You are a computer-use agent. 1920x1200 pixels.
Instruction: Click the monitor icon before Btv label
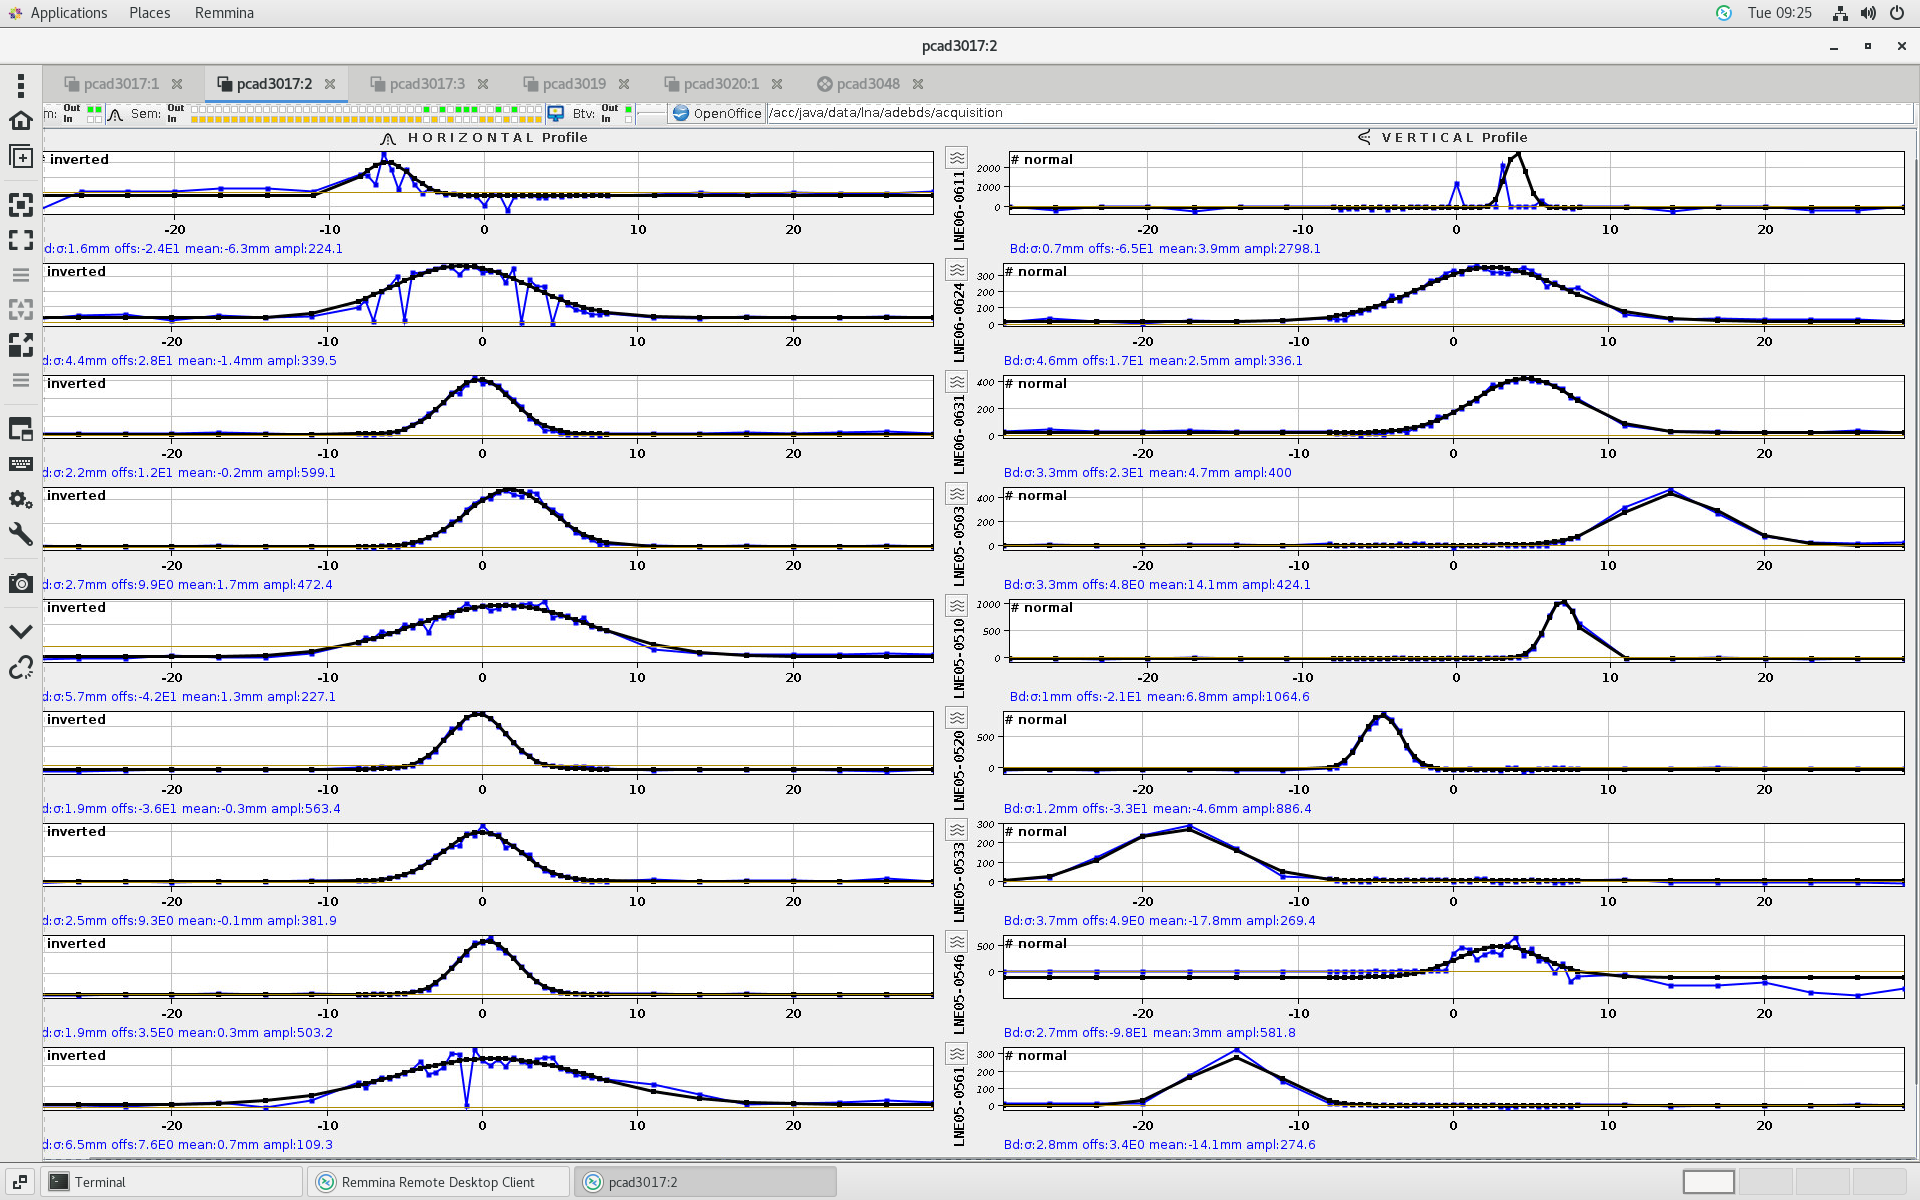[x=556, y=114]
